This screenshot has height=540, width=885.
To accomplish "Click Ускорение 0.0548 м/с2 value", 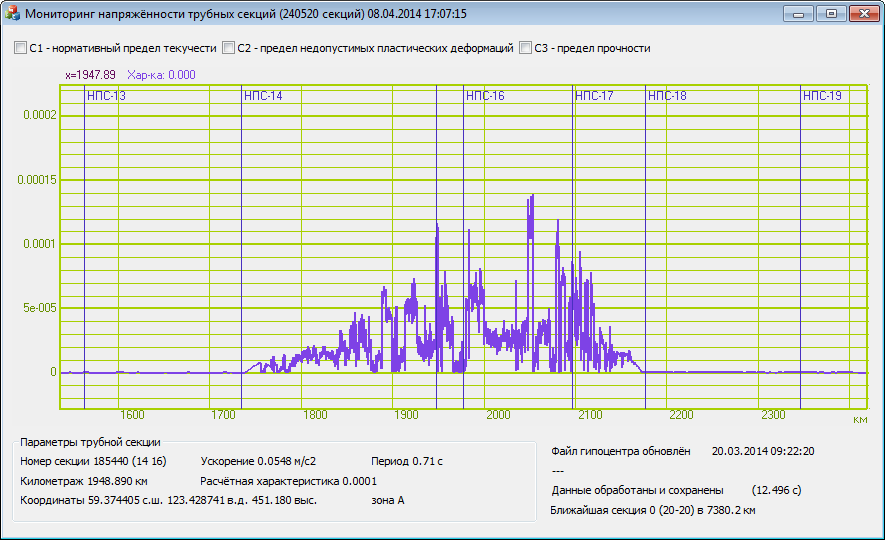I will click(x=258, y=462).
